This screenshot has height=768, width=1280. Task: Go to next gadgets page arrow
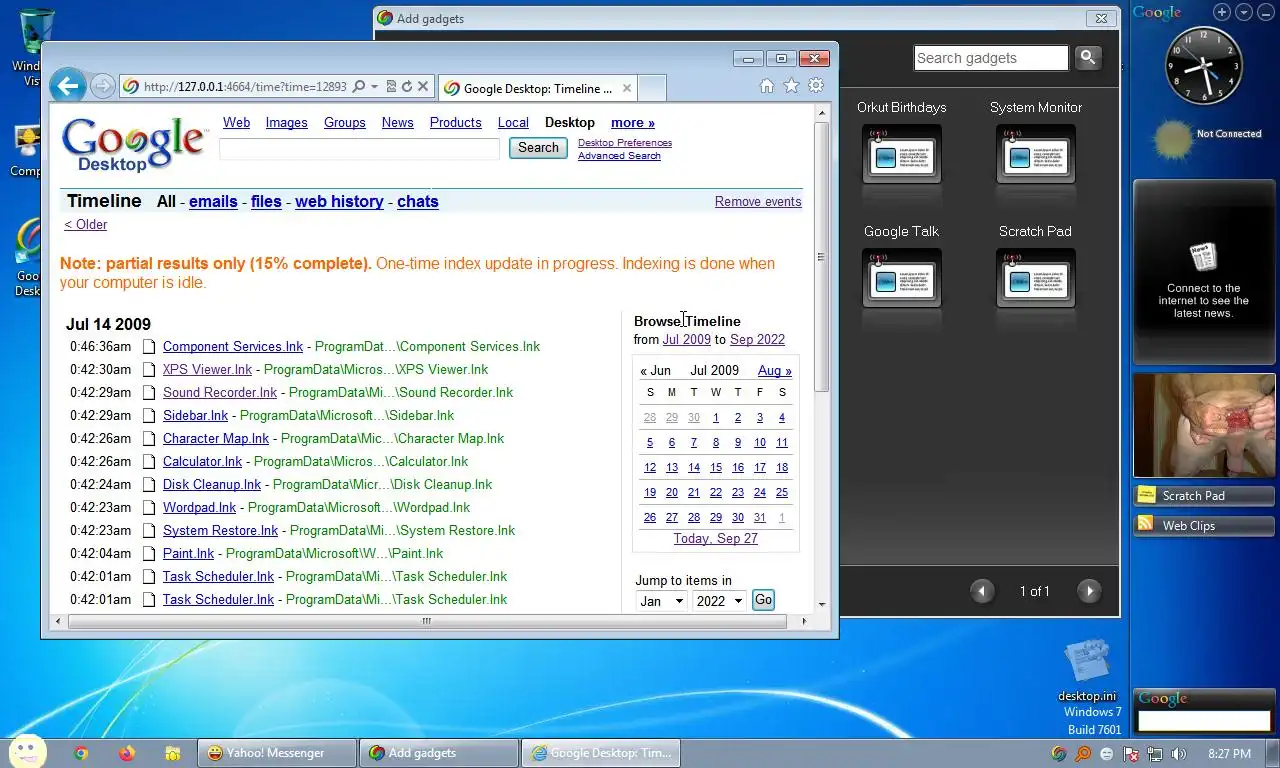(1089, 591)
